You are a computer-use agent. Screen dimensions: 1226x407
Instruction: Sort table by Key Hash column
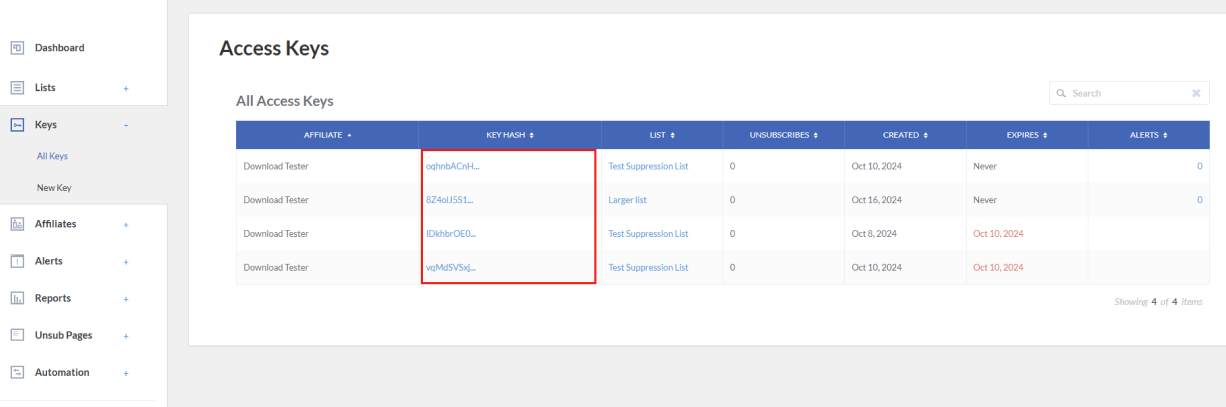[x=510, y=135]
